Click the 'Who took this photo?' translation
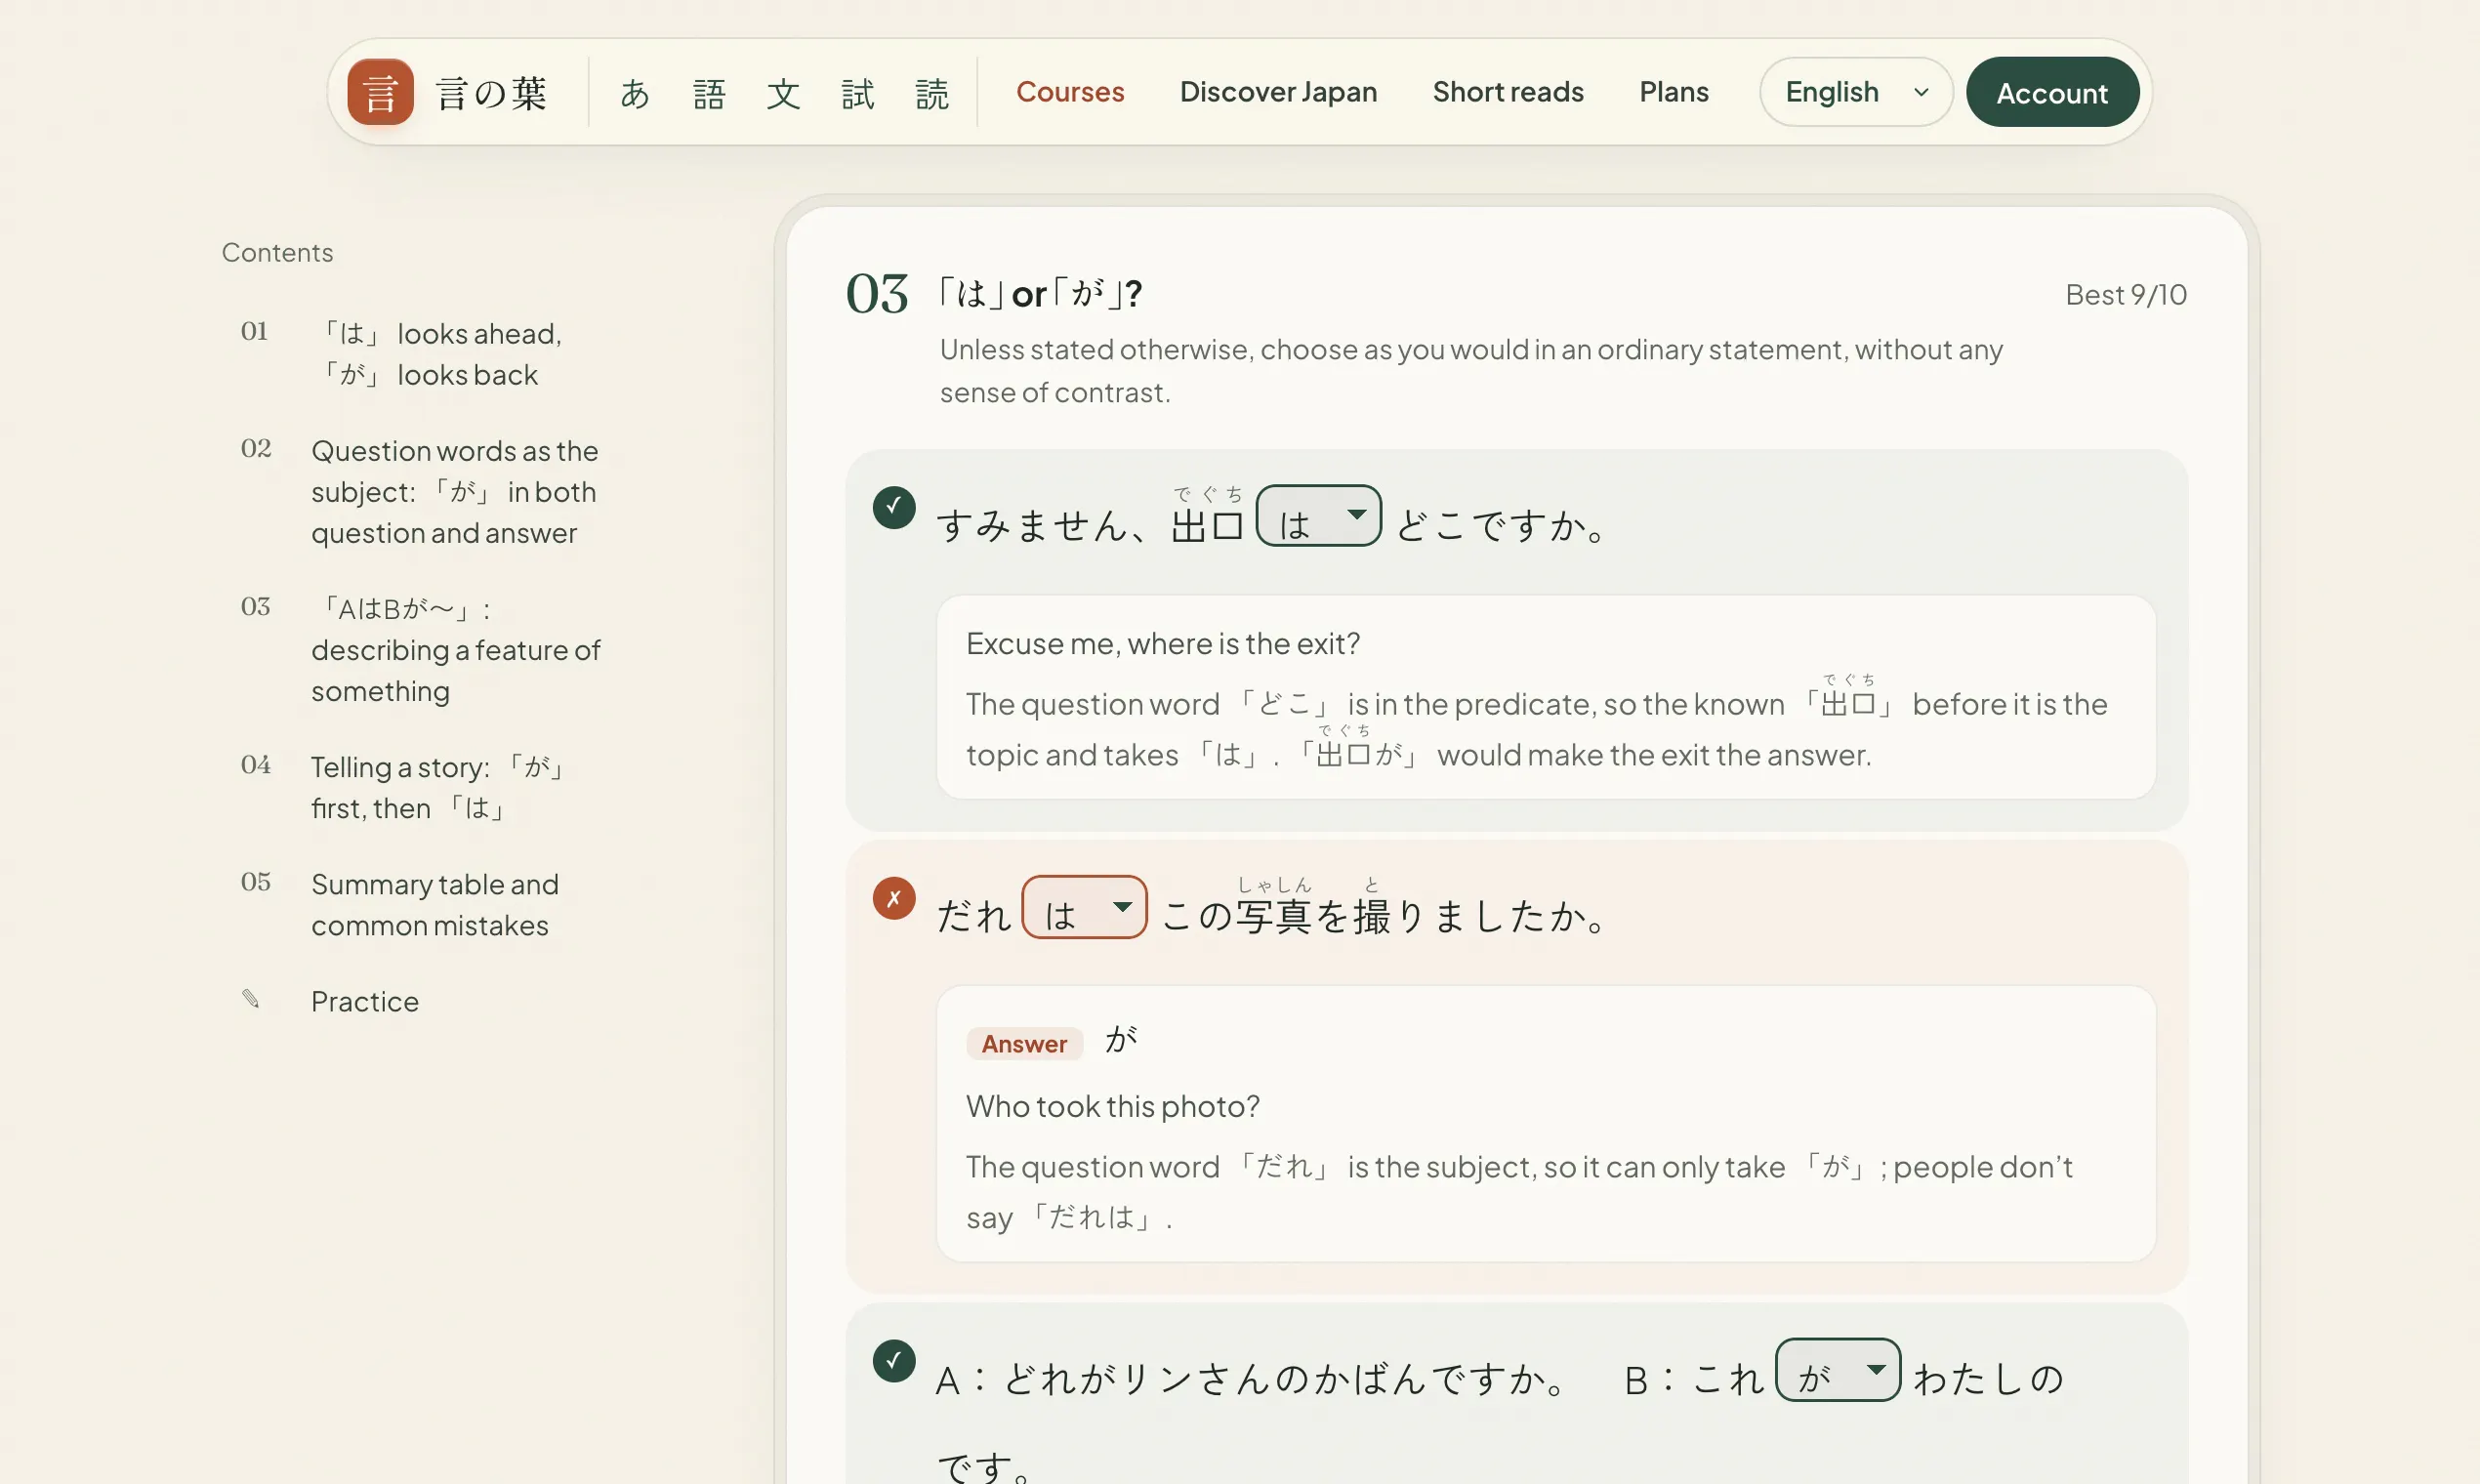The width and height of the screenshot is (2480, 1484). pos(1112,1106)
